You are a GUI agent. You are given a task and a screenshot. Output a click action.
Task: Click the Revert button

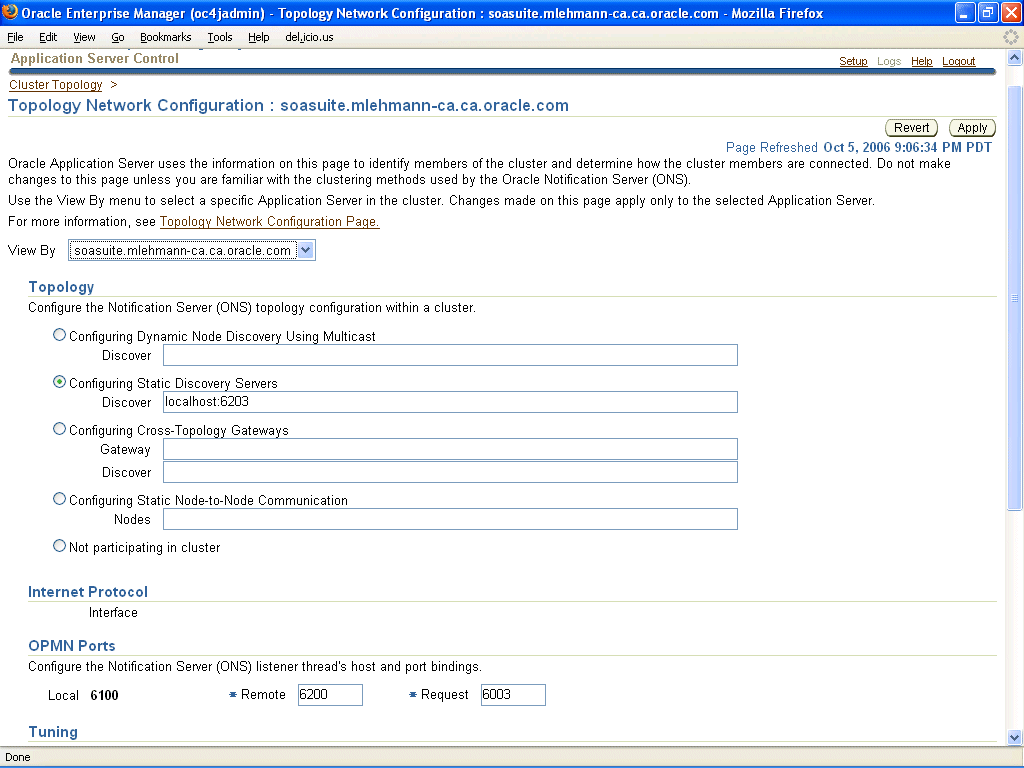[912, 128]
